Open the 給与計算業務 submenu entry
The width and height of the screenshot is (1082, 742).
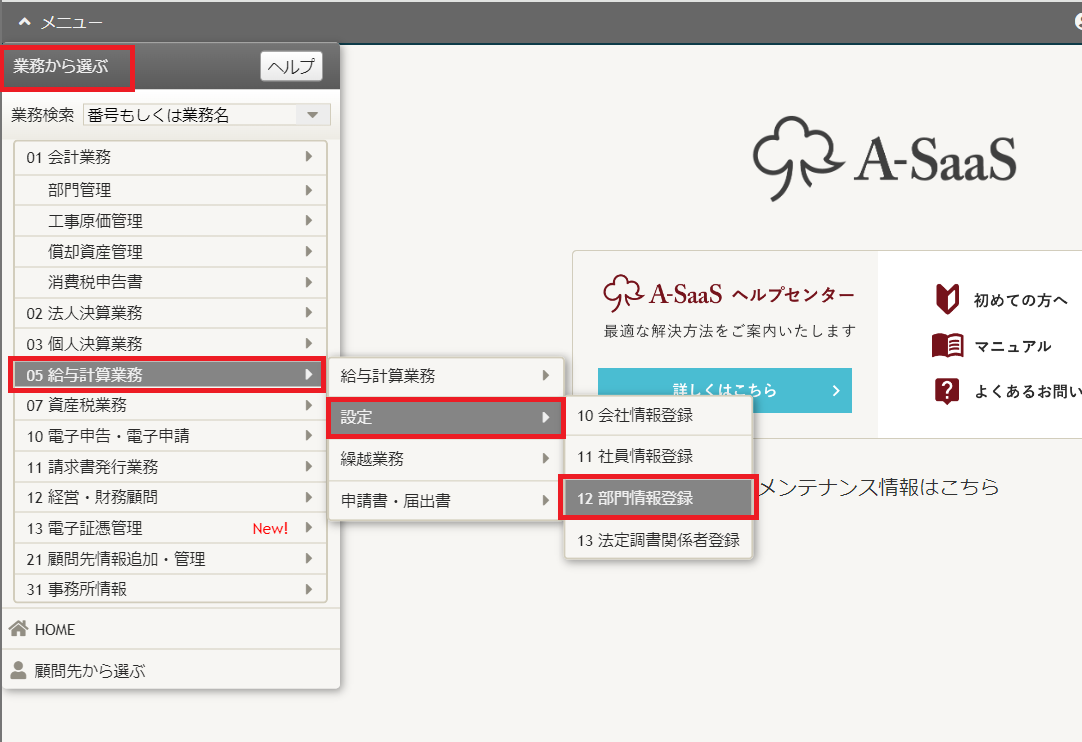(x=446, y=375)
